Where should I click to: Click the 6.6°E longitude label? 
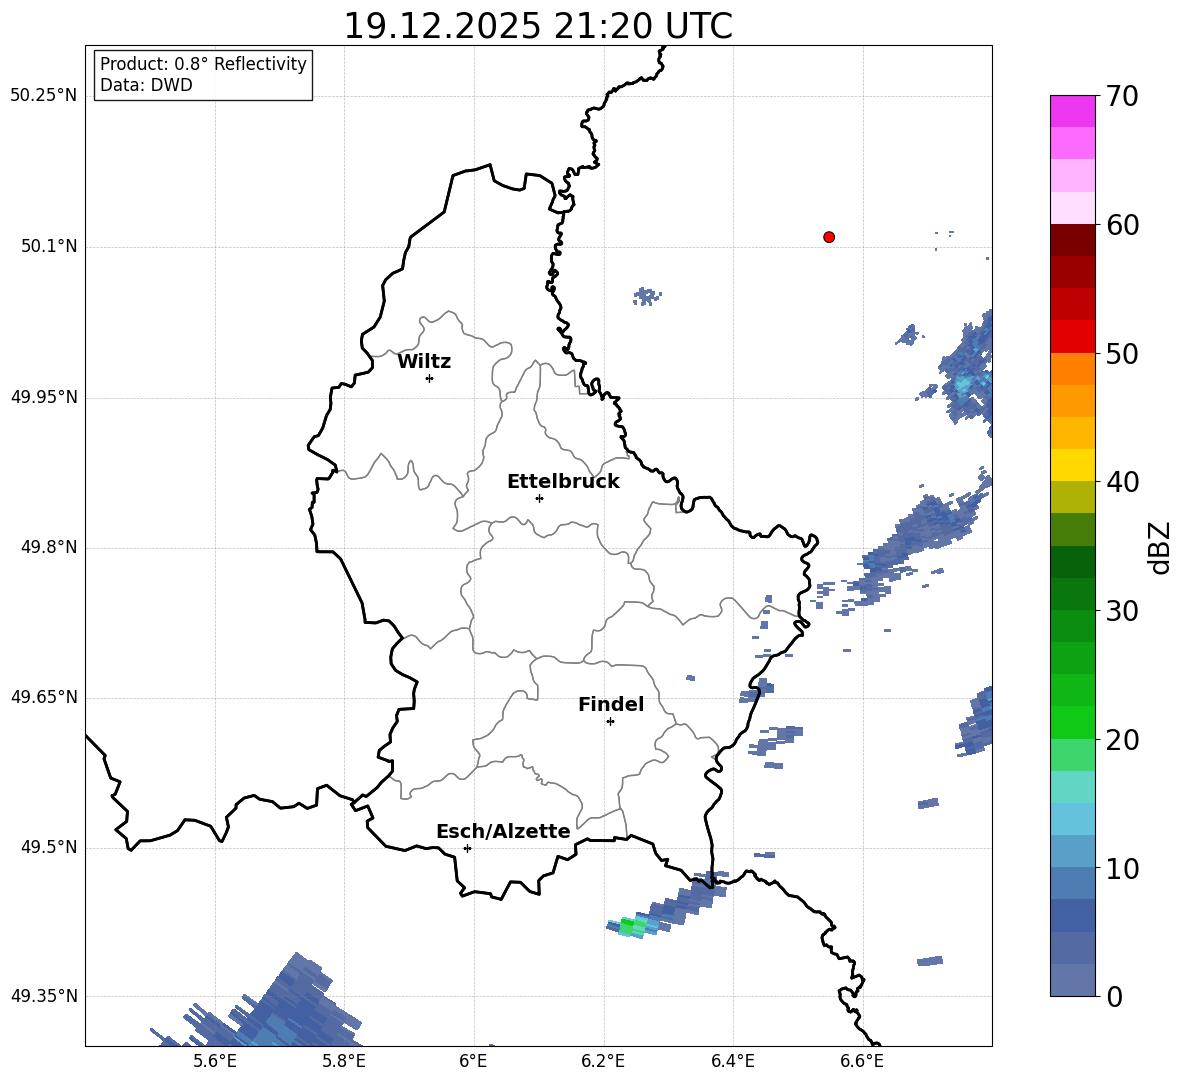862,1061
